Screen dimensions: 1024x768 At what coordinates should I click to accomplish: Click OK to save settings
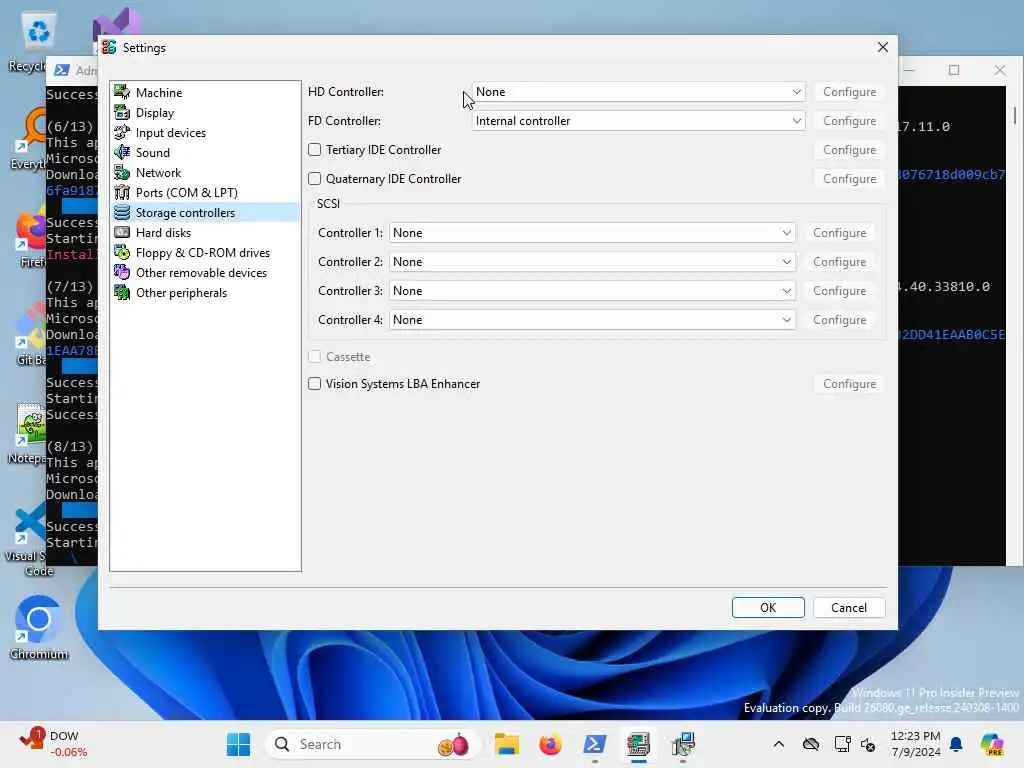pos(768,607)
